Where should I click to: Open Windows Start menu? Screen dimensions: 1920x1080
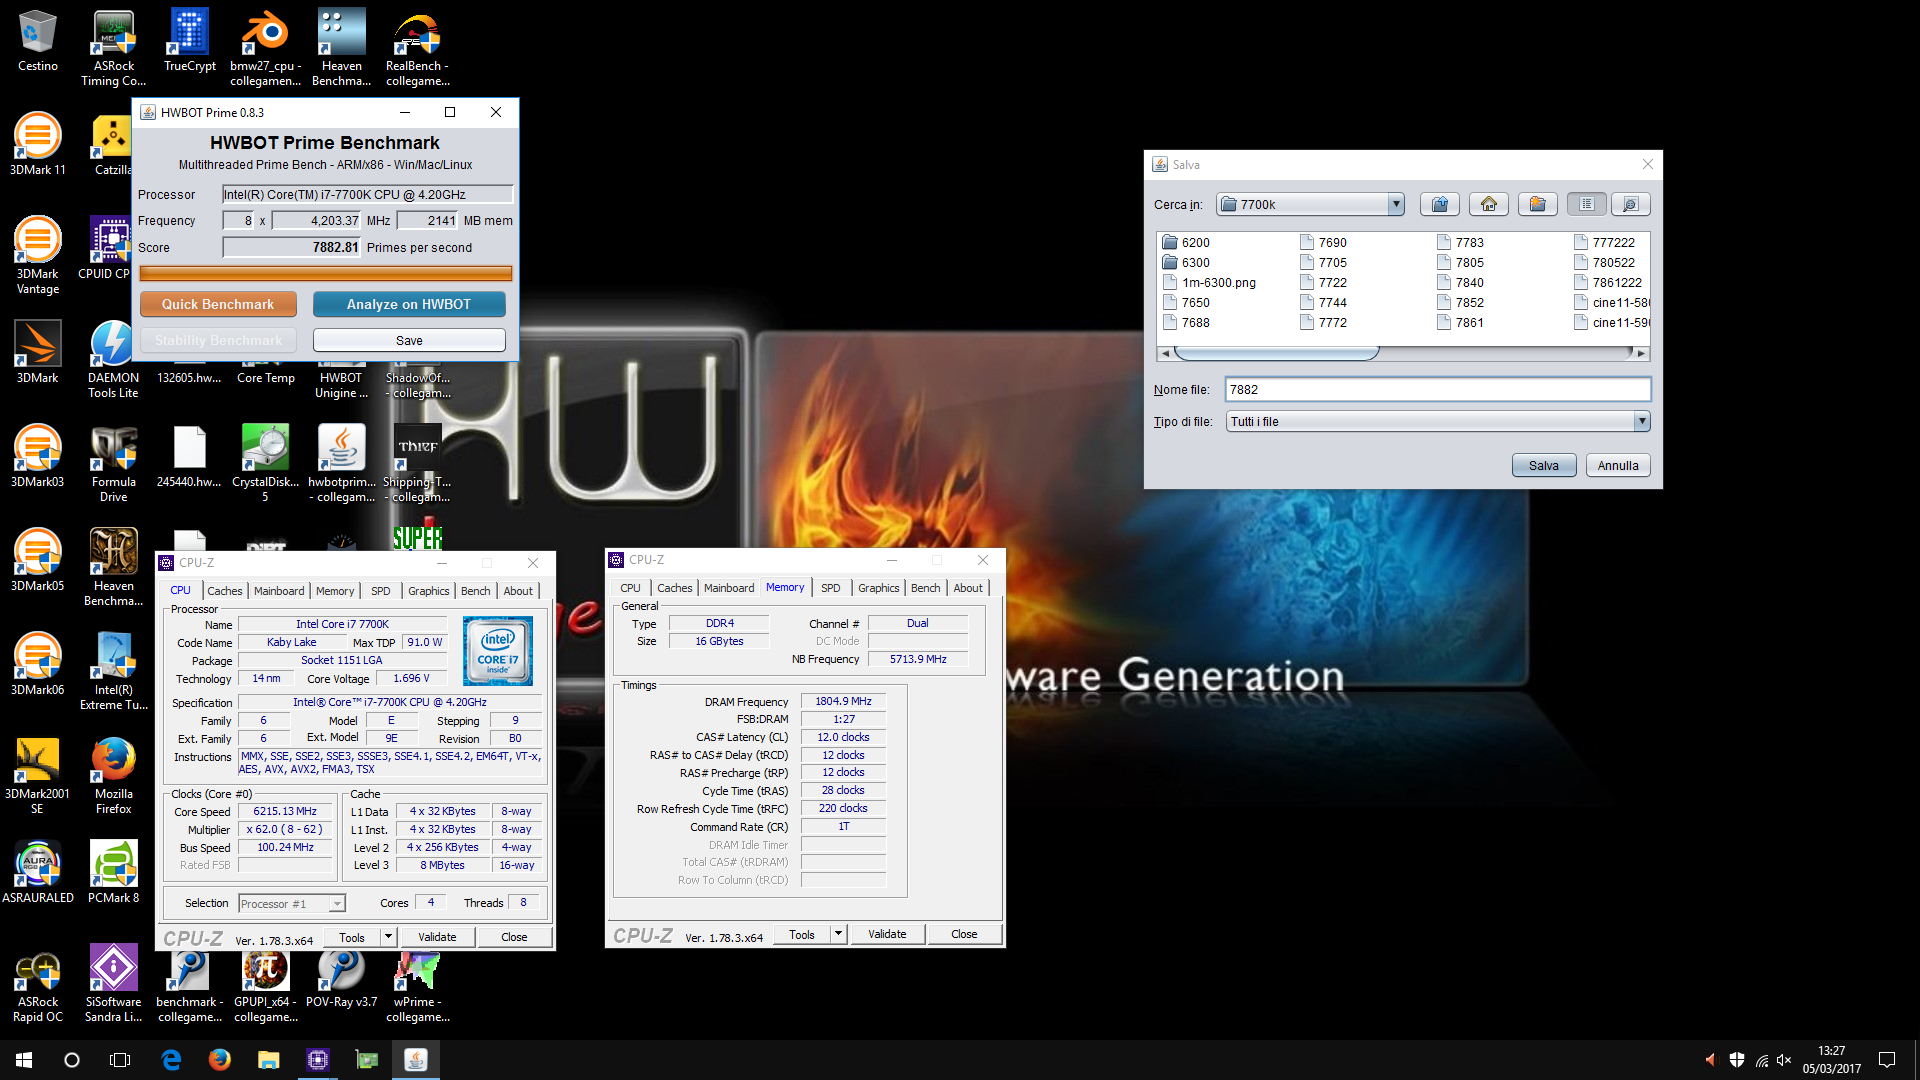pos(24,1060)
